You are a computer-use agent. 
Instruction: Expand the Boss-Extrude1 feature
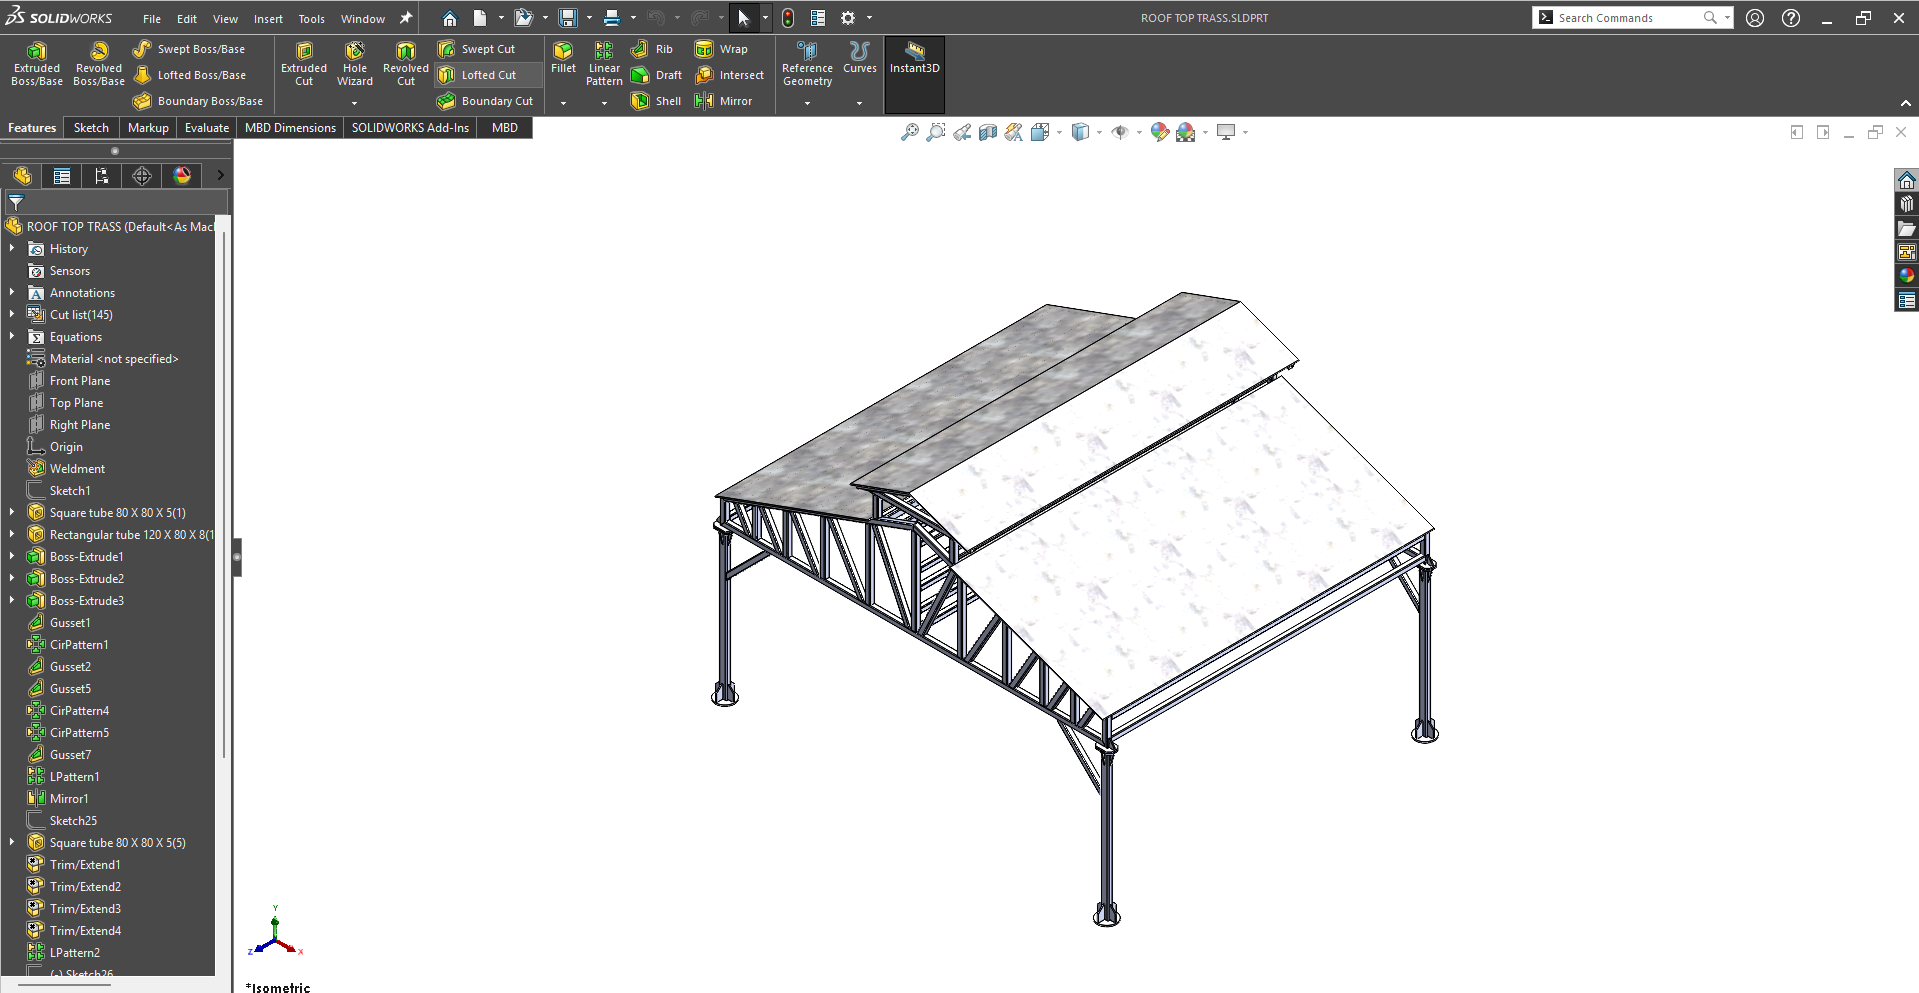12,556
